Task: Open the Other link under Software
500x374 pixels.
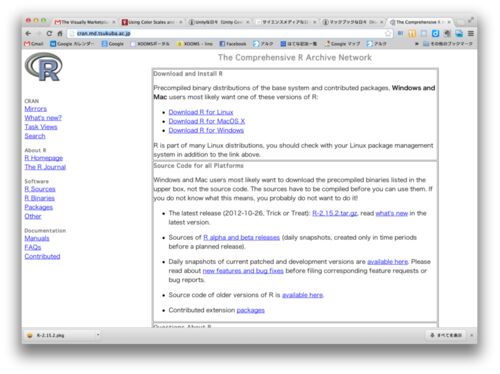Action: pos(33,216)
